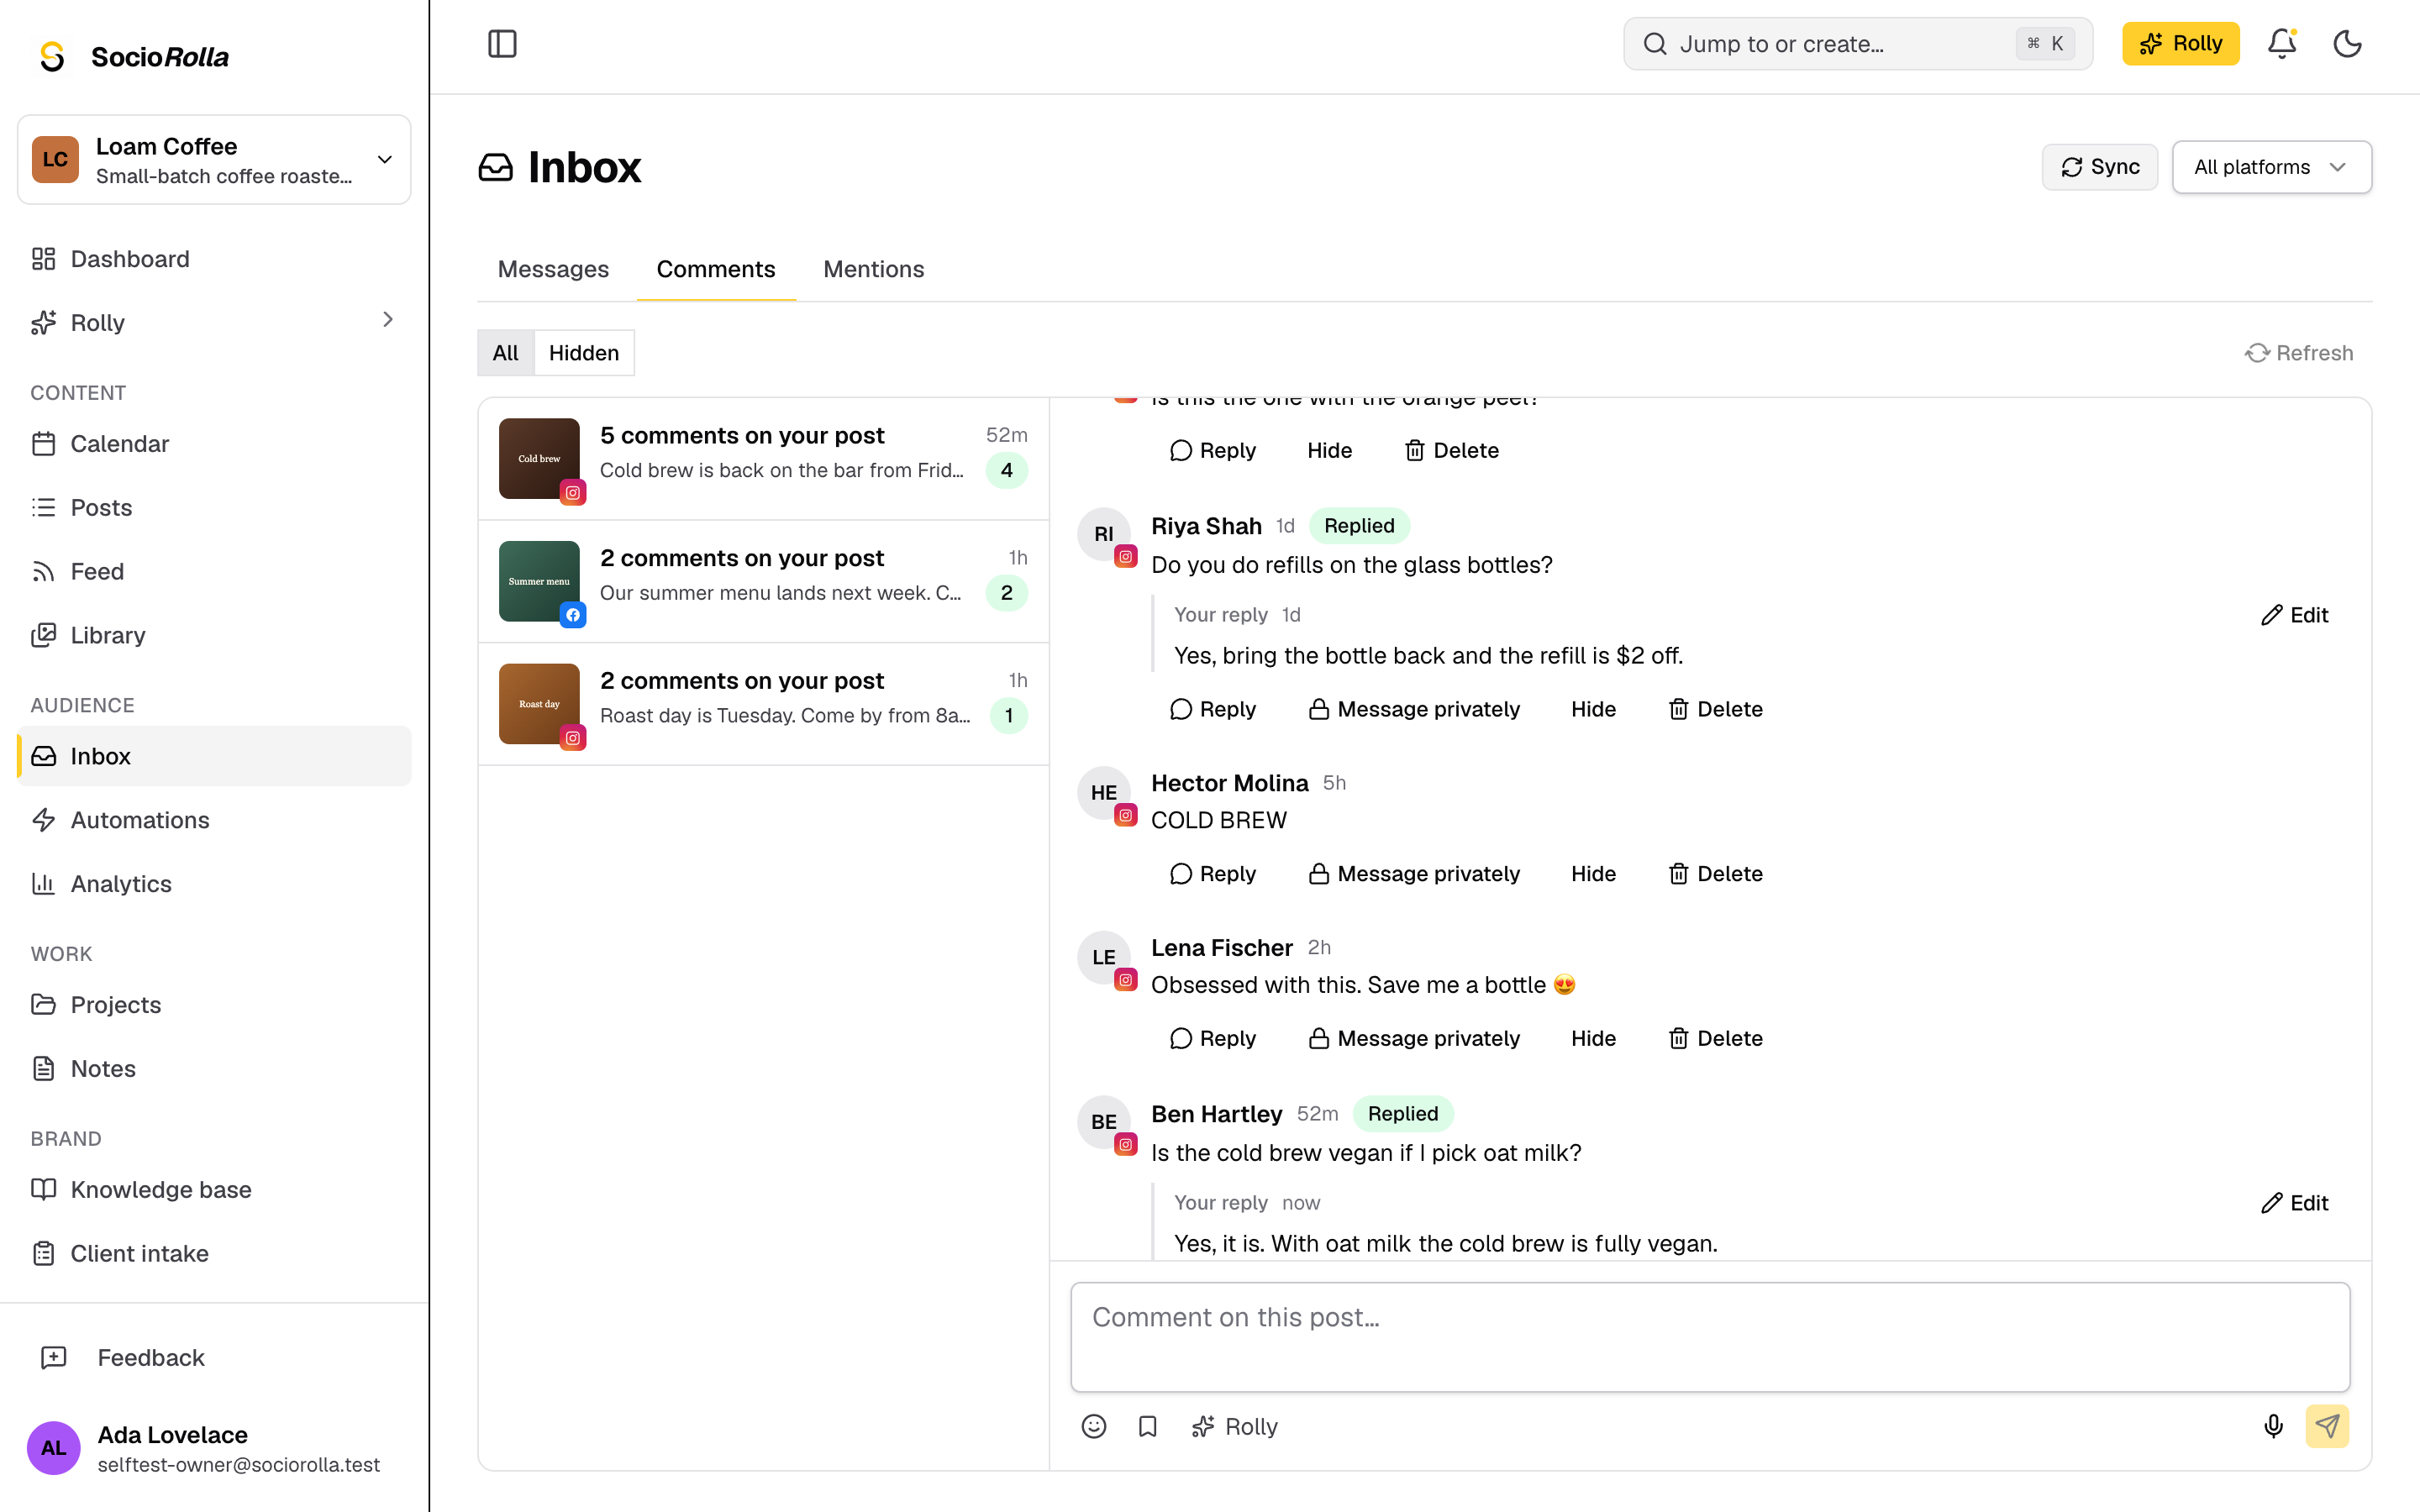The height and width of the screenshot is (1512, 2420).
Task: Open Analytics in the sidebar
Action: (214, 884)
